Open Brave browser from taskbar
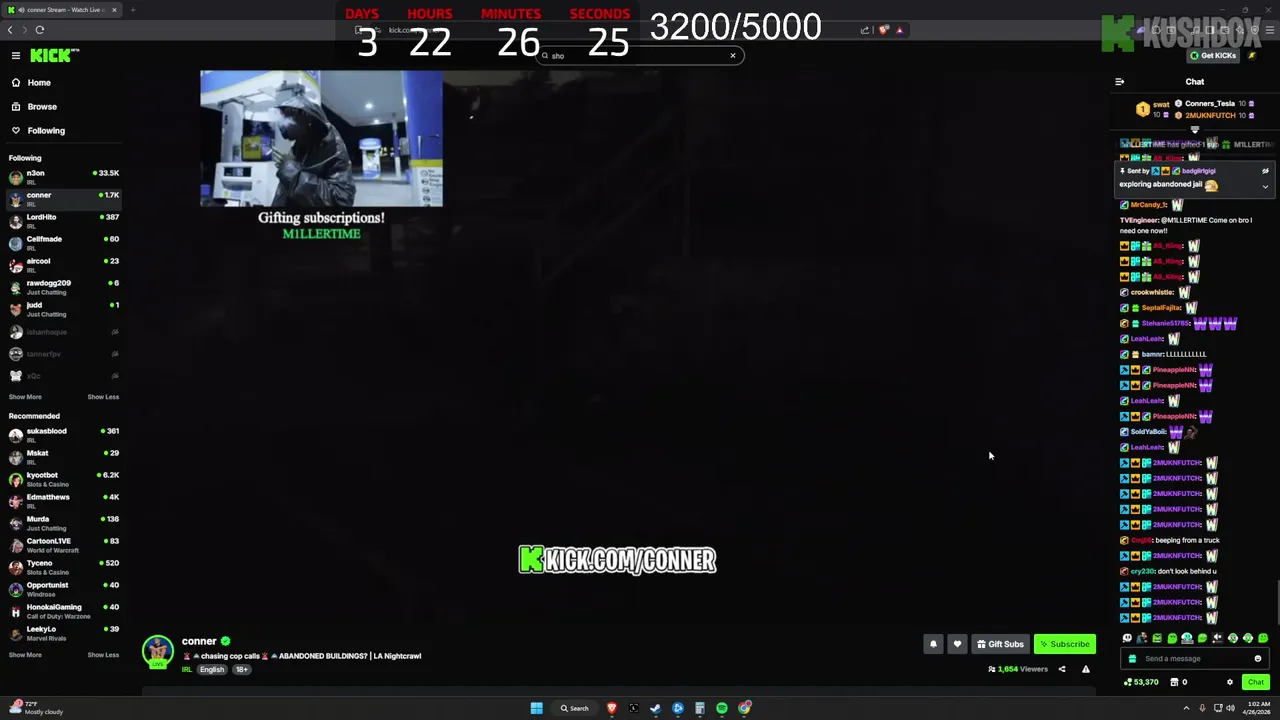 click(612, 708)
